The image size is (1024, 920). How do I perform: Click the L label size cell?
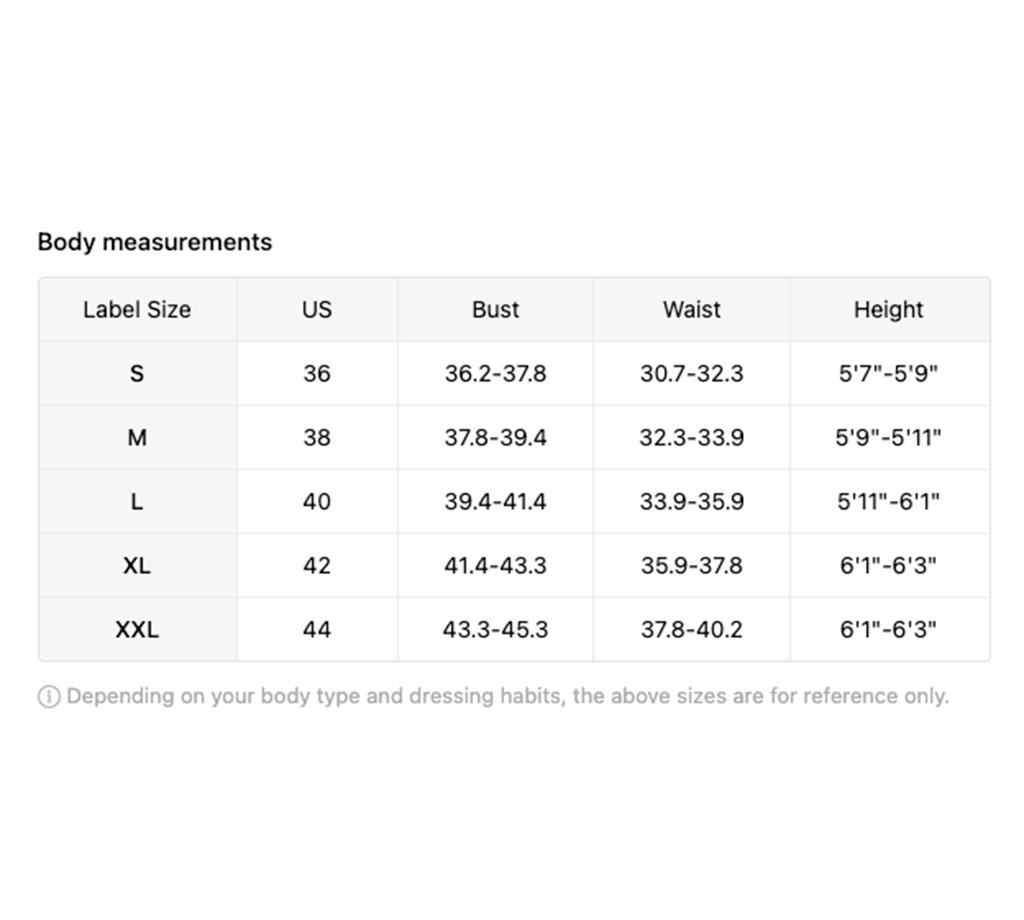(137, 502)
